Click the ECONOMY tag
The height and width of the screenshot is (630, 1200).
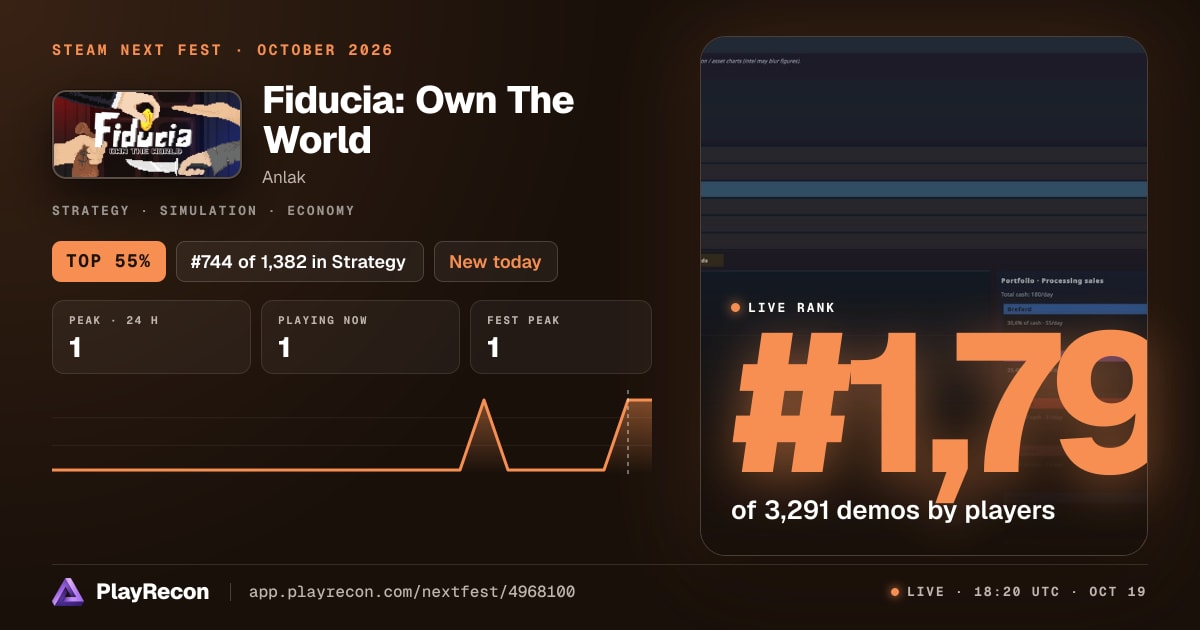click(321, 211)
